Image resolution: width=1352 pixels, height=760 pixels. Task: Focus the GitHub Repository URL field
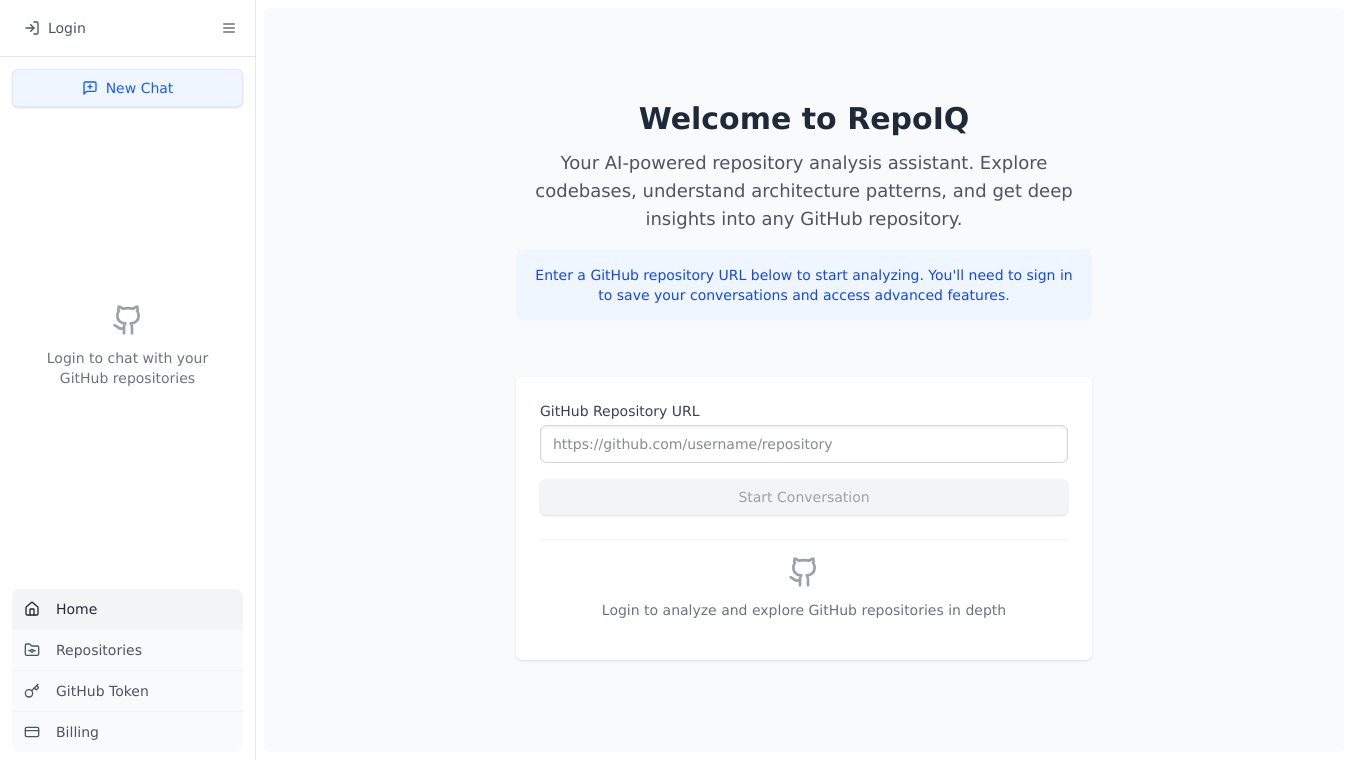(x=803, y=444)
